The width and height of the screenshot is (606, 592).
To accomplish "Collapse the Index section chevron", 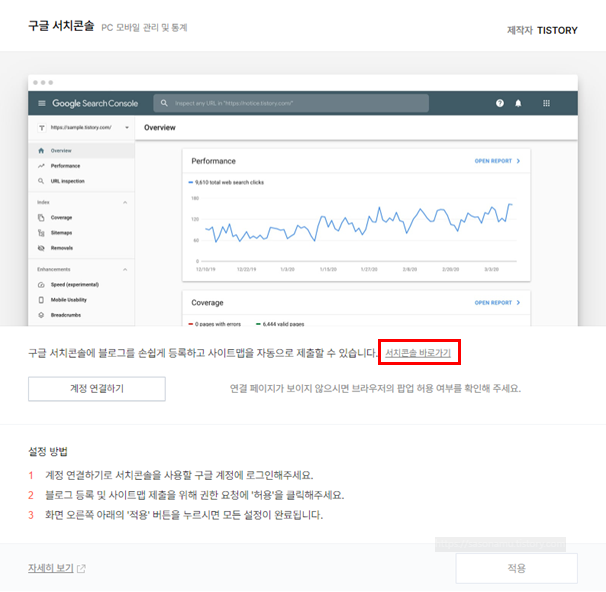I will pos(125,202).
